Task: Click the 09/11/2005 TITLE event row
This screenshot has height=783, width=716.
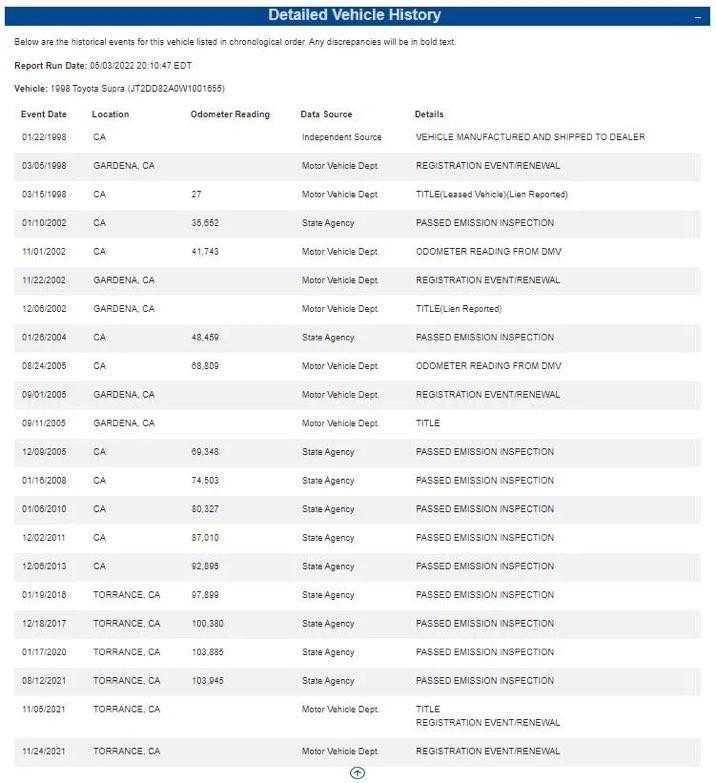Action: [357, 423]
